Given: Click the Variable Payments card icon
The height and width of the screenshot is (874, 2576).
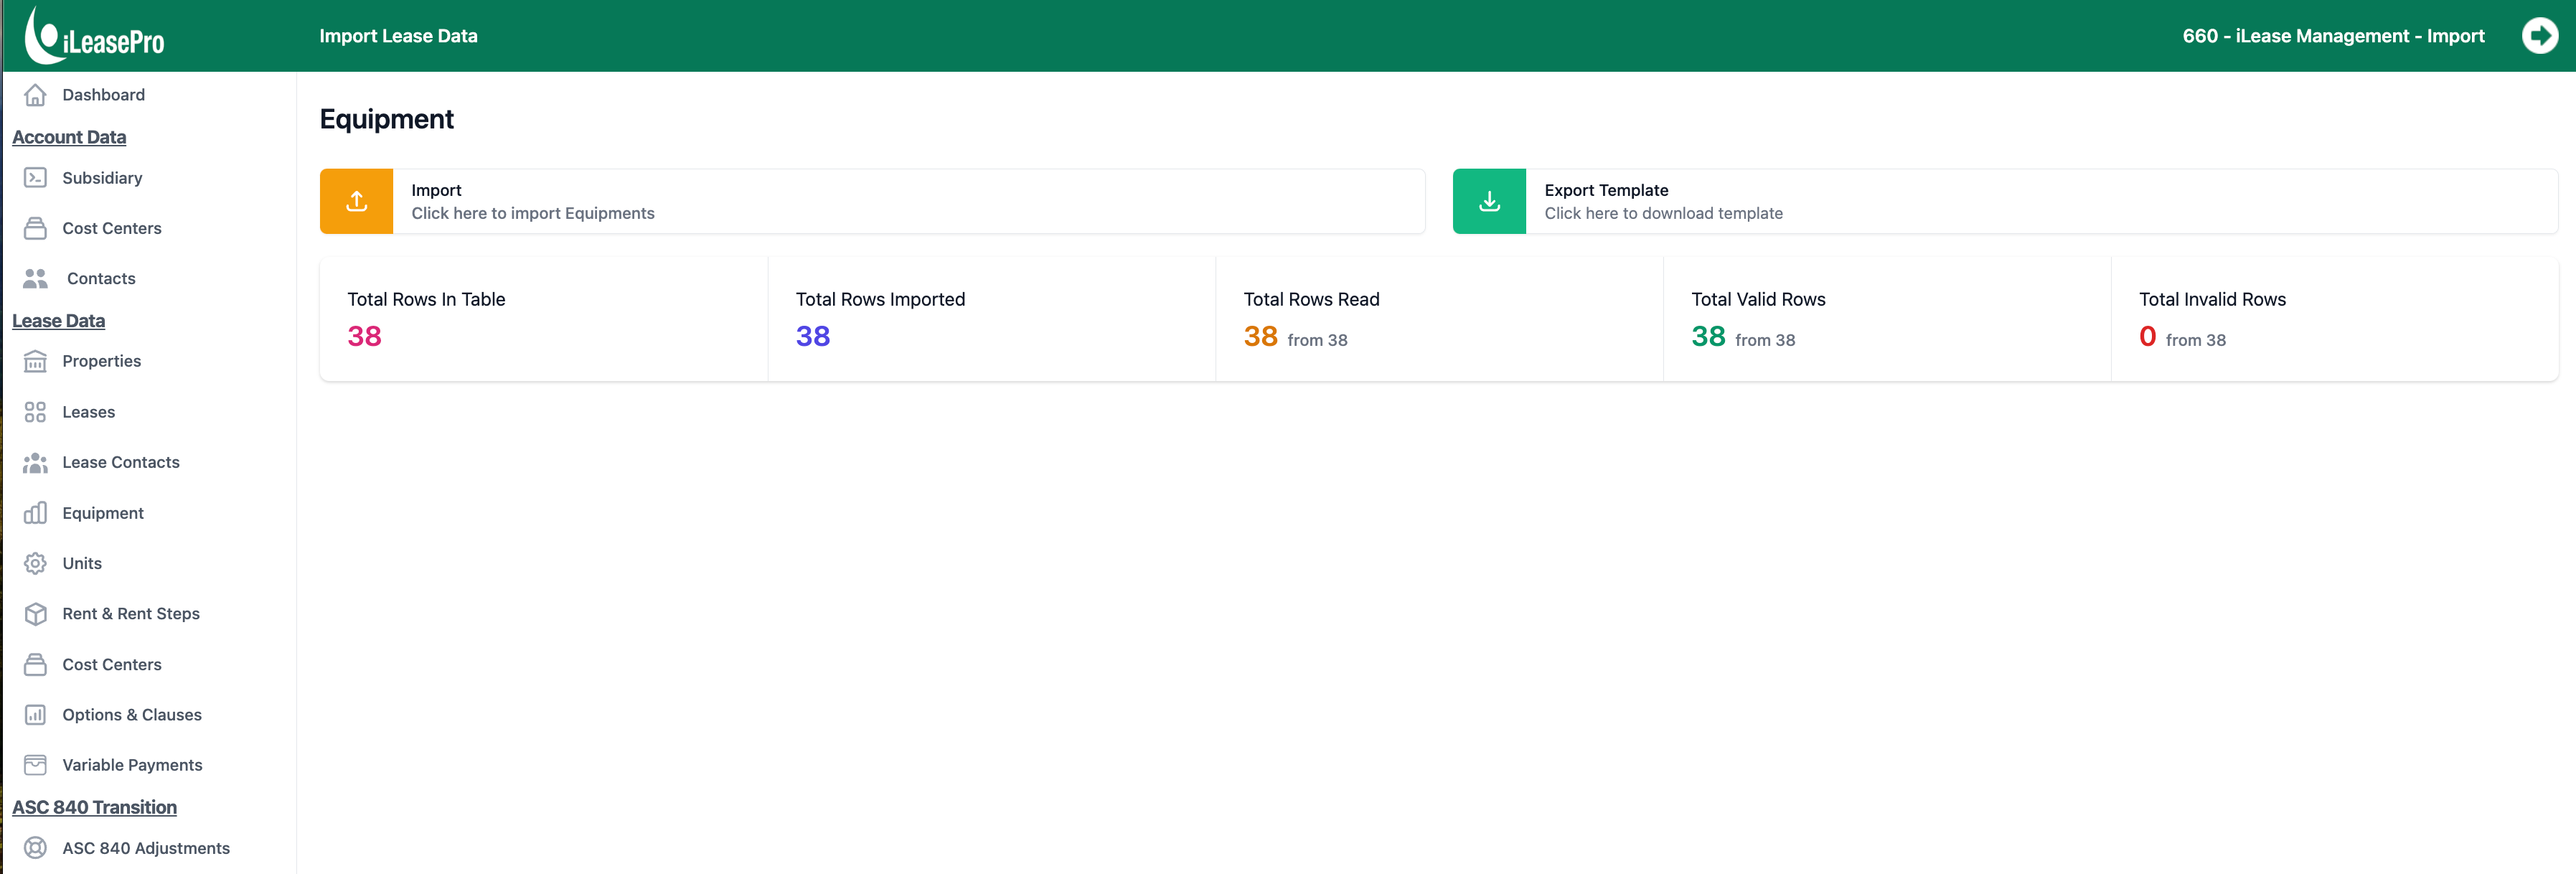Looking at the screenshot, I should tap(35, 765).
